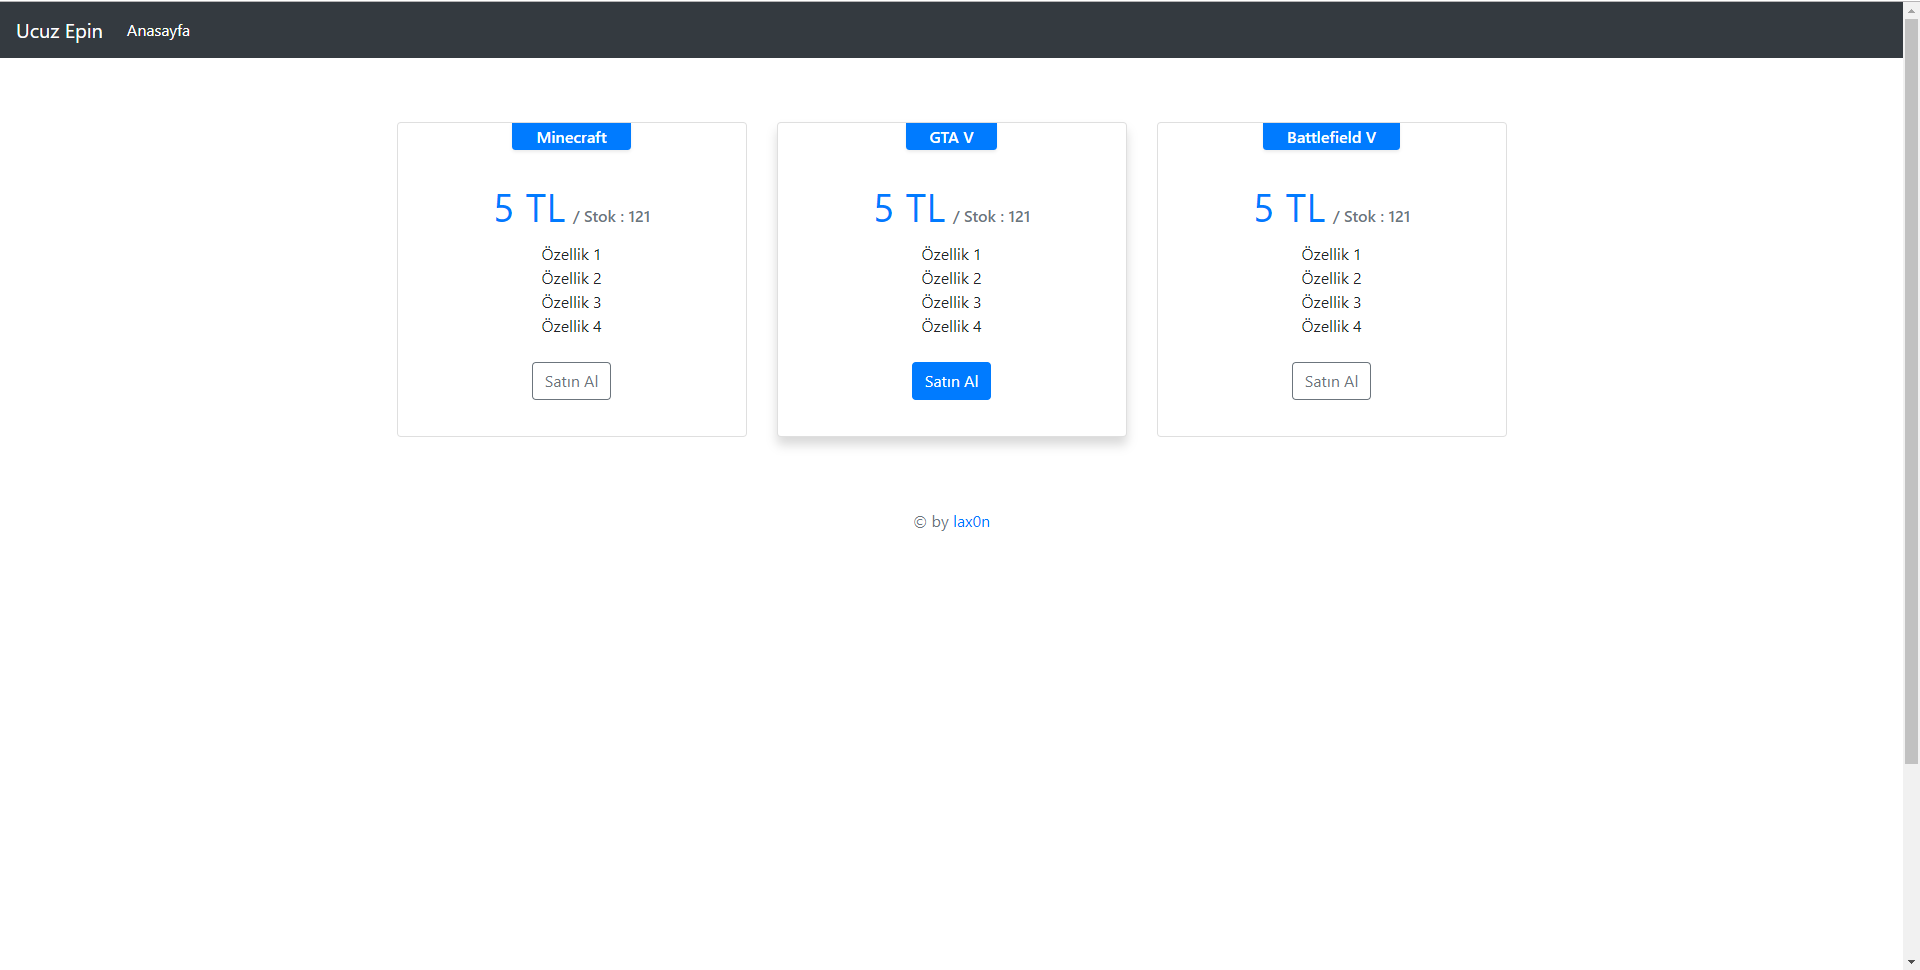Select the Minecraft card header badge
The image size is (1920, 970).
571,137
